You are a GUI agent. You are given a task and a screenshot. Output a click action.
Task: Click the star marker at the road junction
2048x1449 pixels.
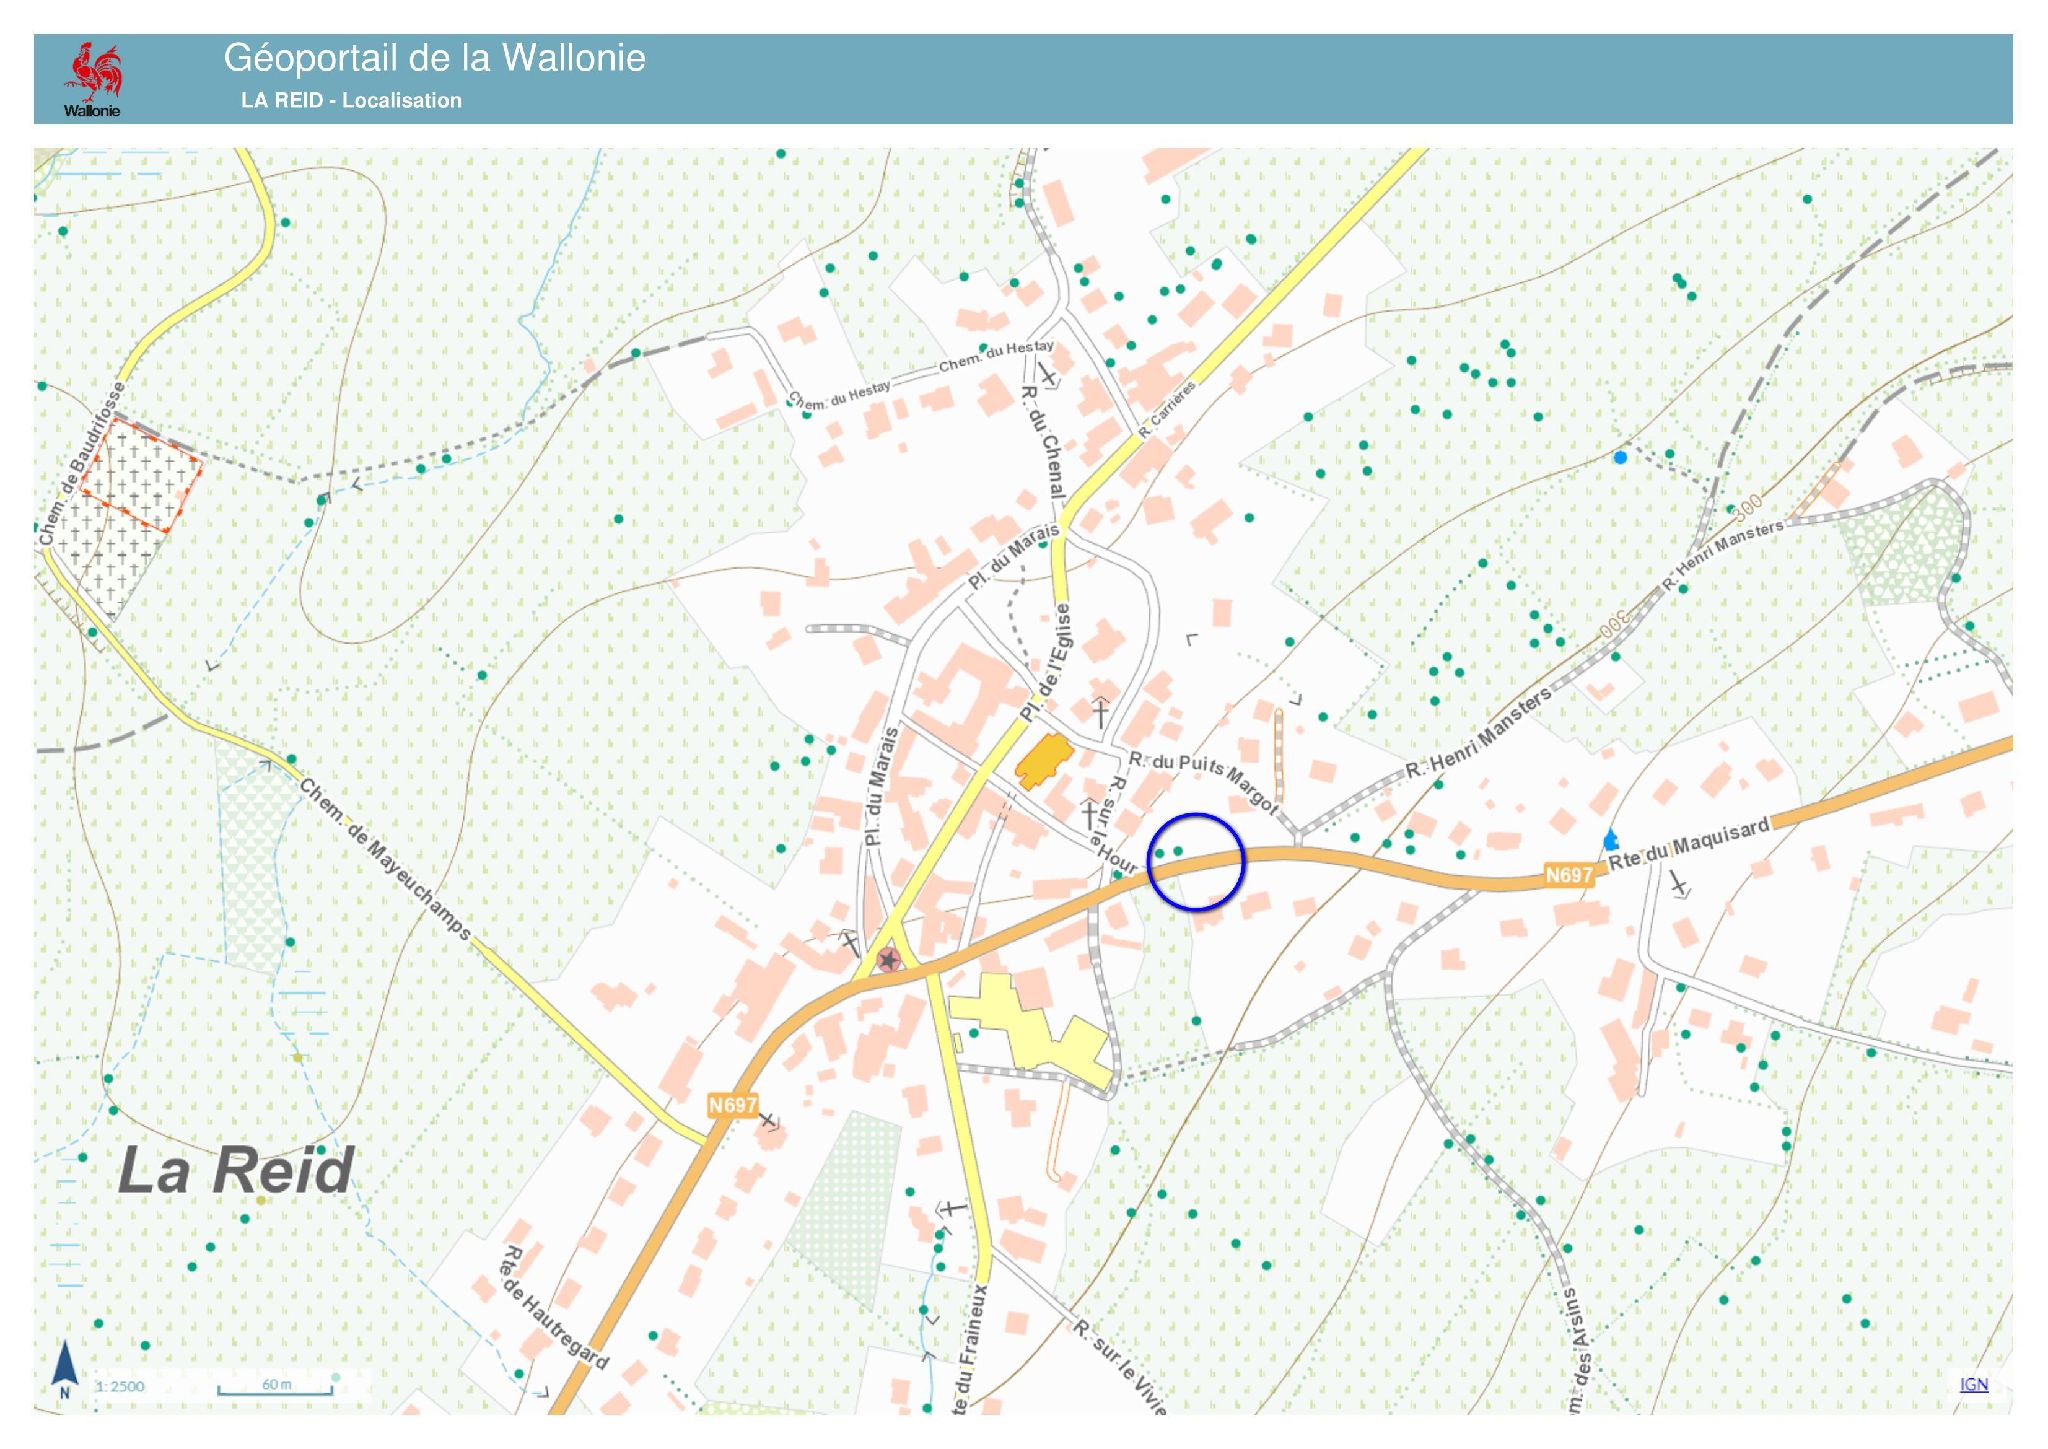point(888,960)
